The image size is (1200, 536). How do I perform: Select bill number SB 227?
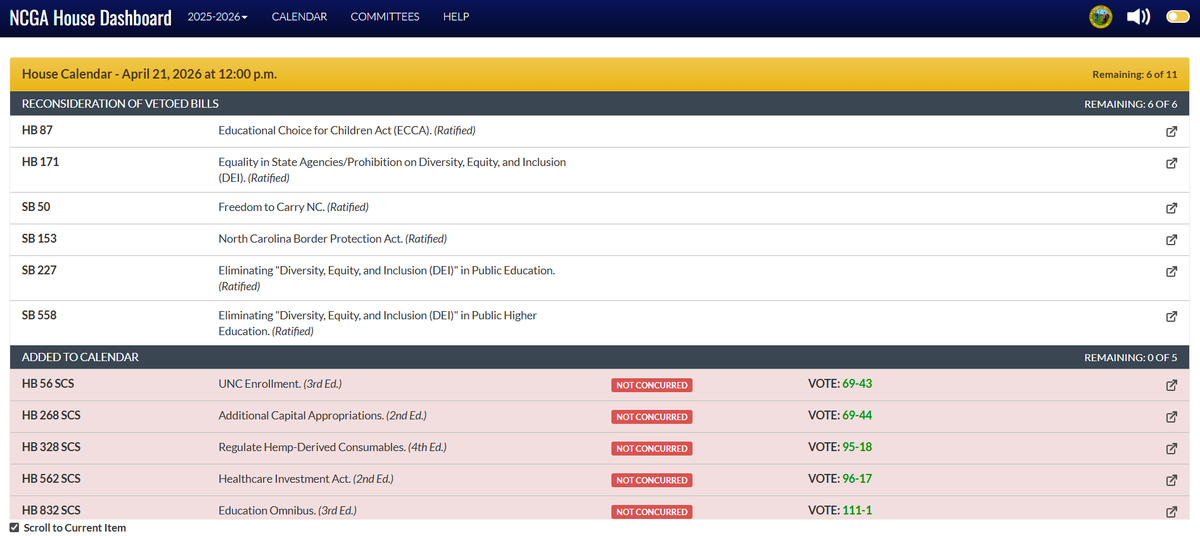coord(39,270)
